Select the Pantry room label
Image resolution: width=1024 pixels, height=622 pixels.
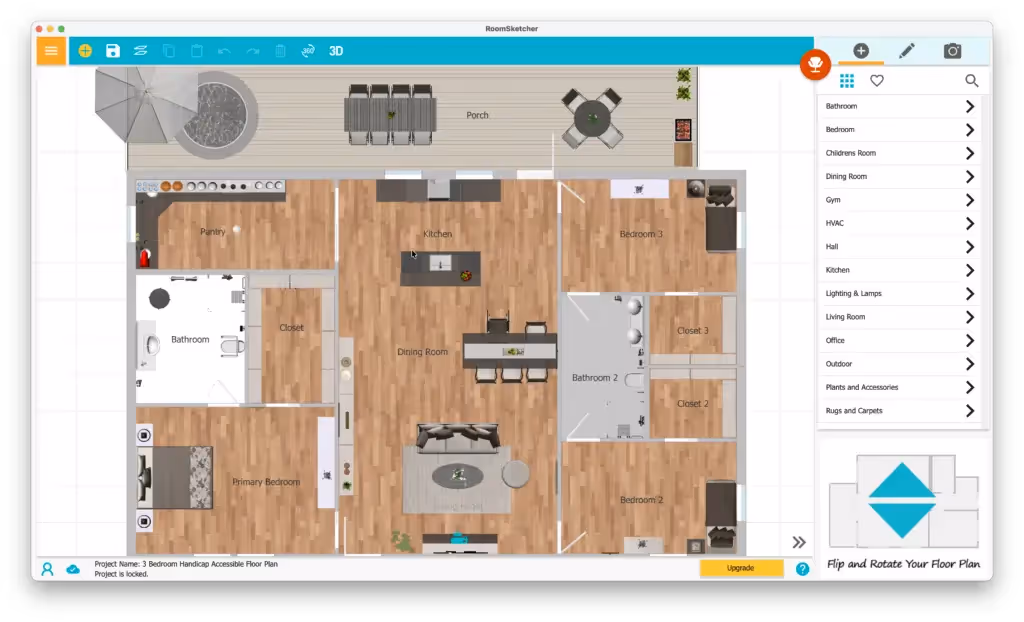[x=212, y=231]
